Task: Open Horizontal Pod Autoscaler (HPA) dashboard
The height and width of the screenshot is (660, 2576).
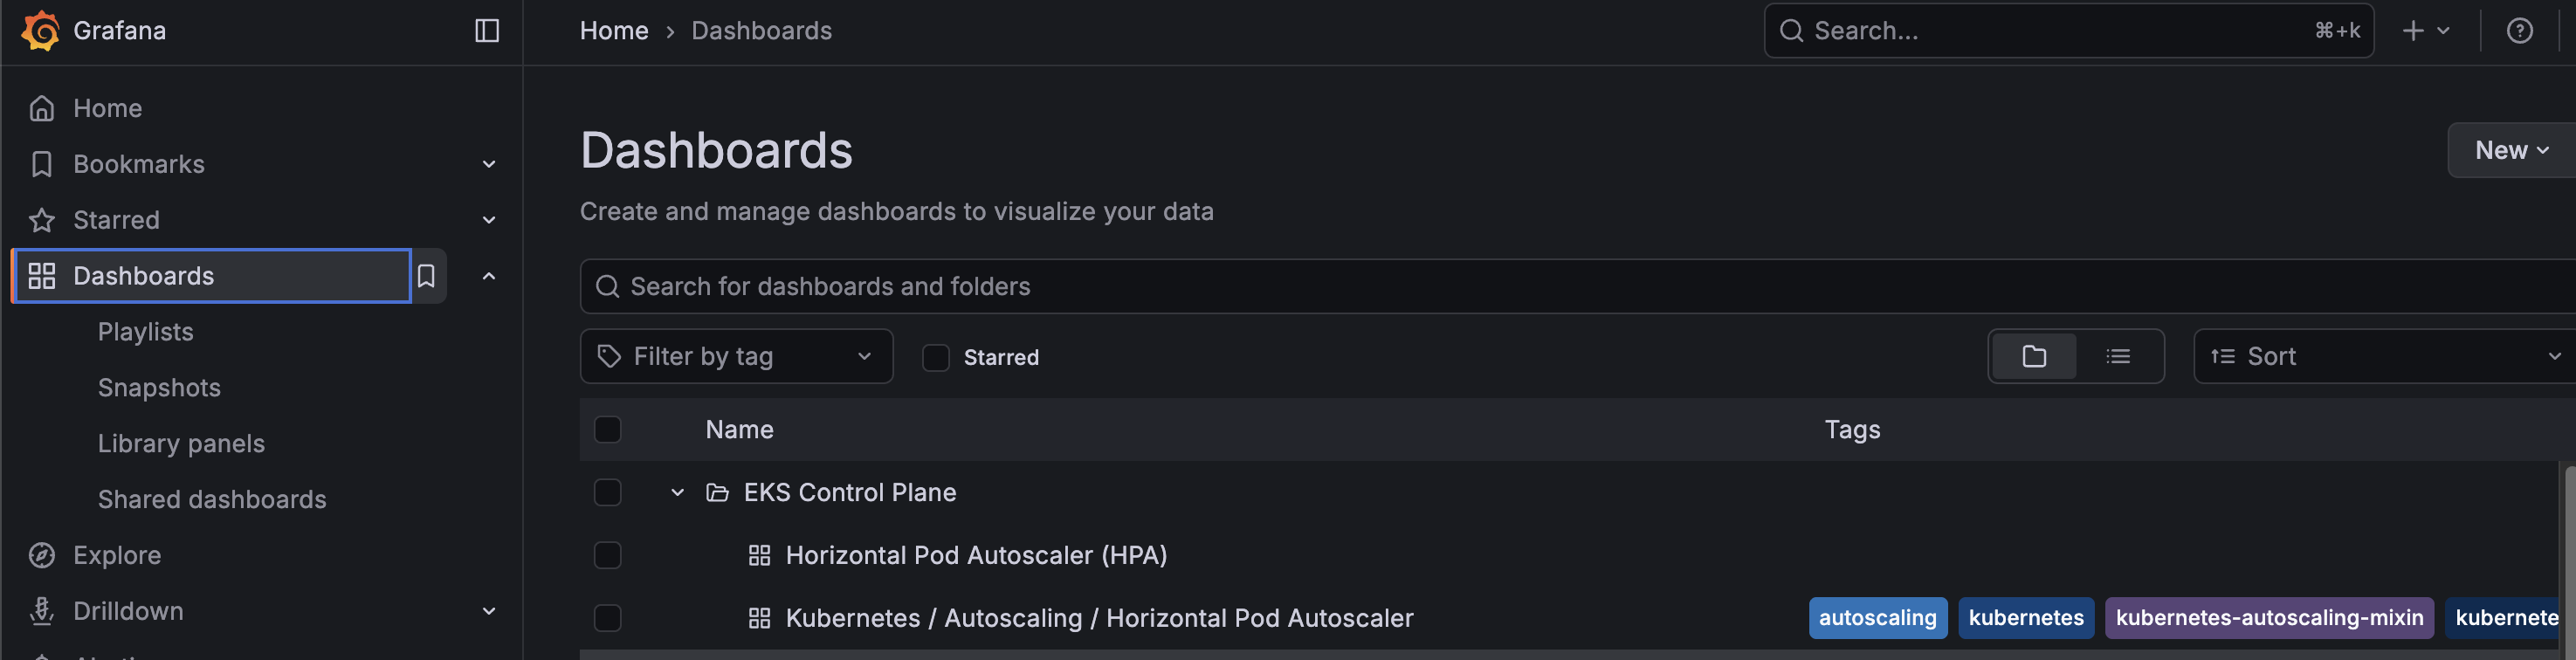Action: click(x=976, y=555)
